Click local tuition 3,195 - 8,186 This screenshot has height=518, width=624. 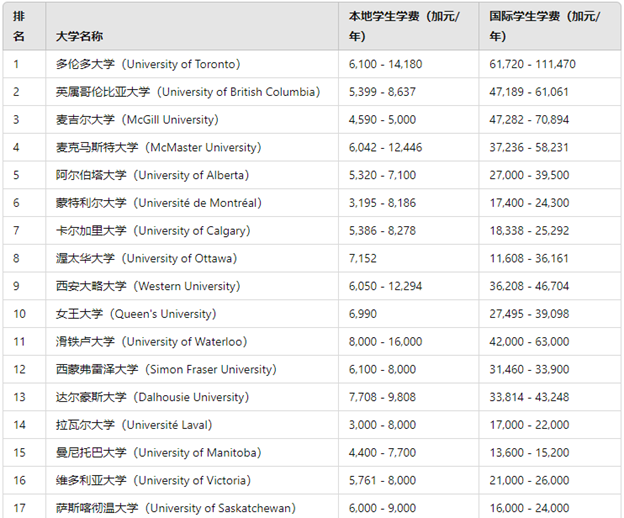[x=382, y=203]
